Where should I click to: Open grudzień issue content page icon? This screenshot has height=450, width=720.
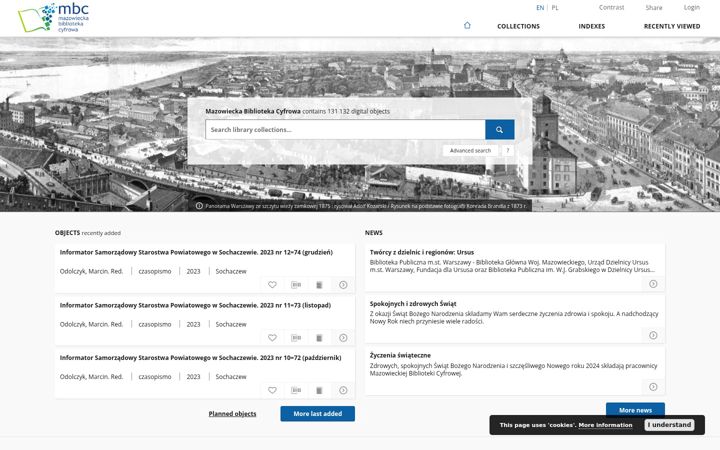[319, 285]
